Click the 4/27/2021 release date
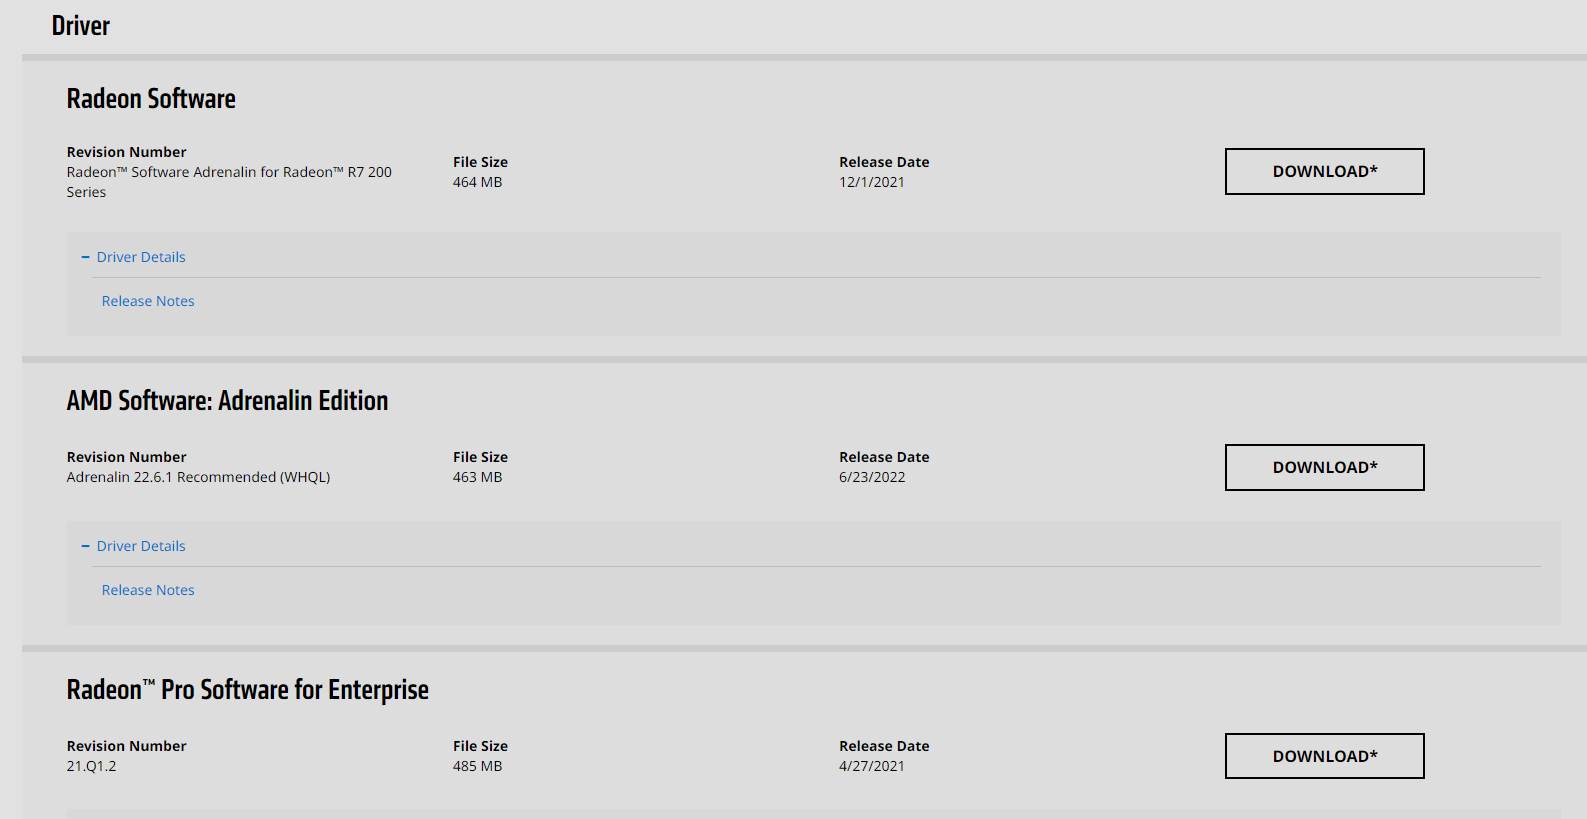The image size is (1587, 819). [871, 766]
